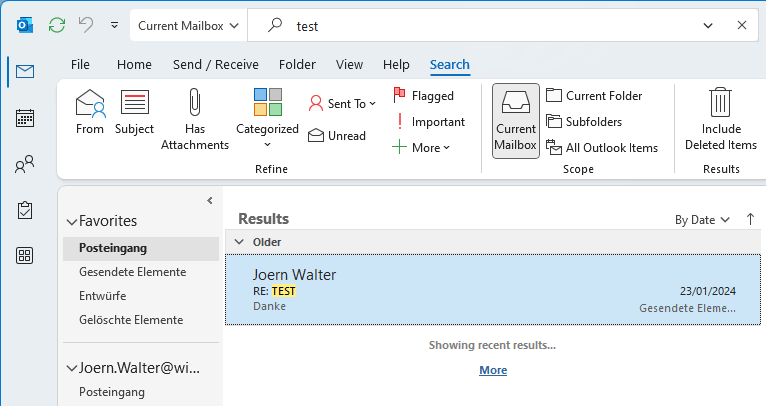Open the Calendar view in sidebar
766x406 pixels.
pos(25,118)
